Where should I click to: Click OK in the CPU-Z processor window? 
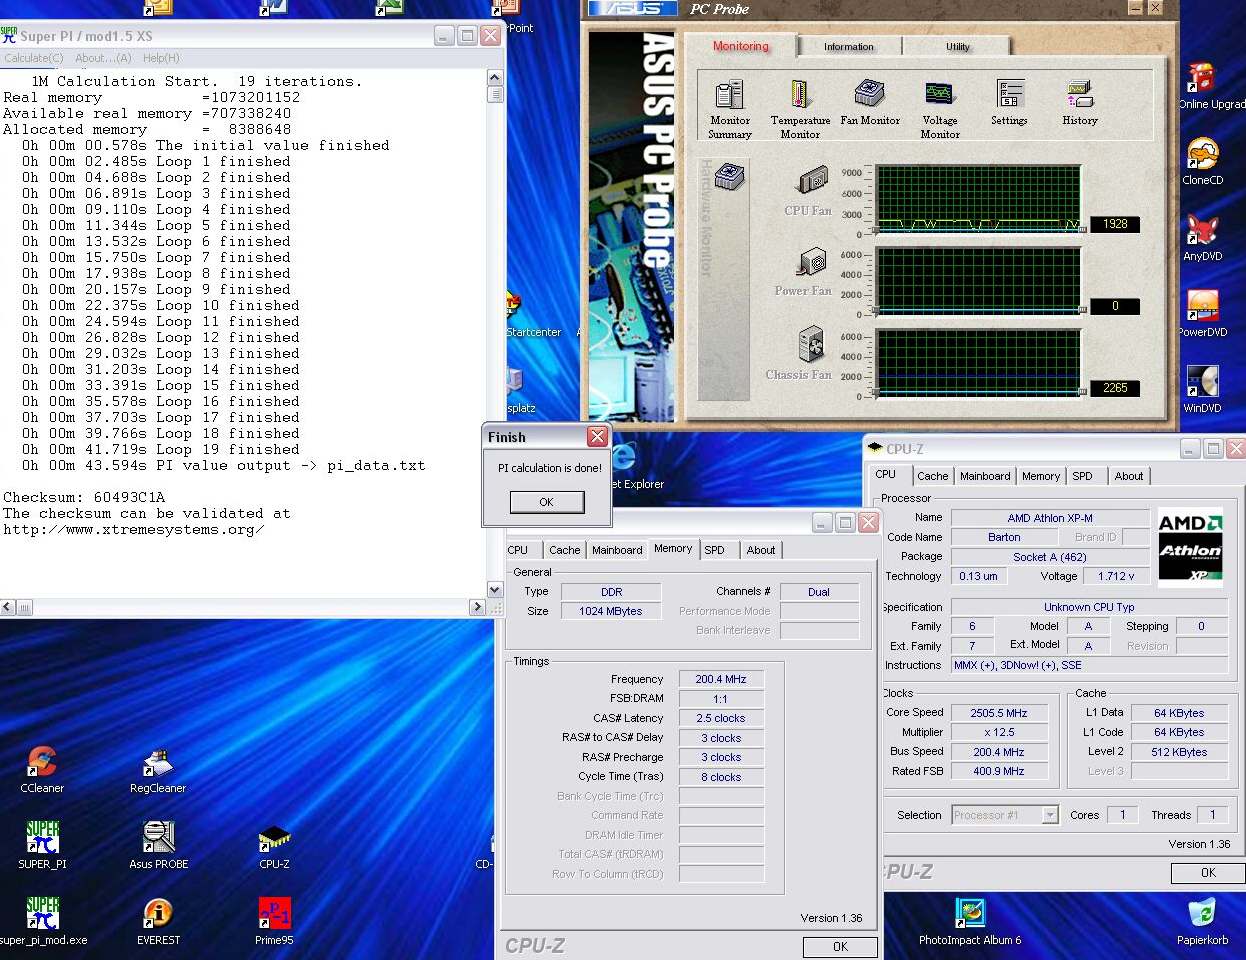click(1208, 873)
